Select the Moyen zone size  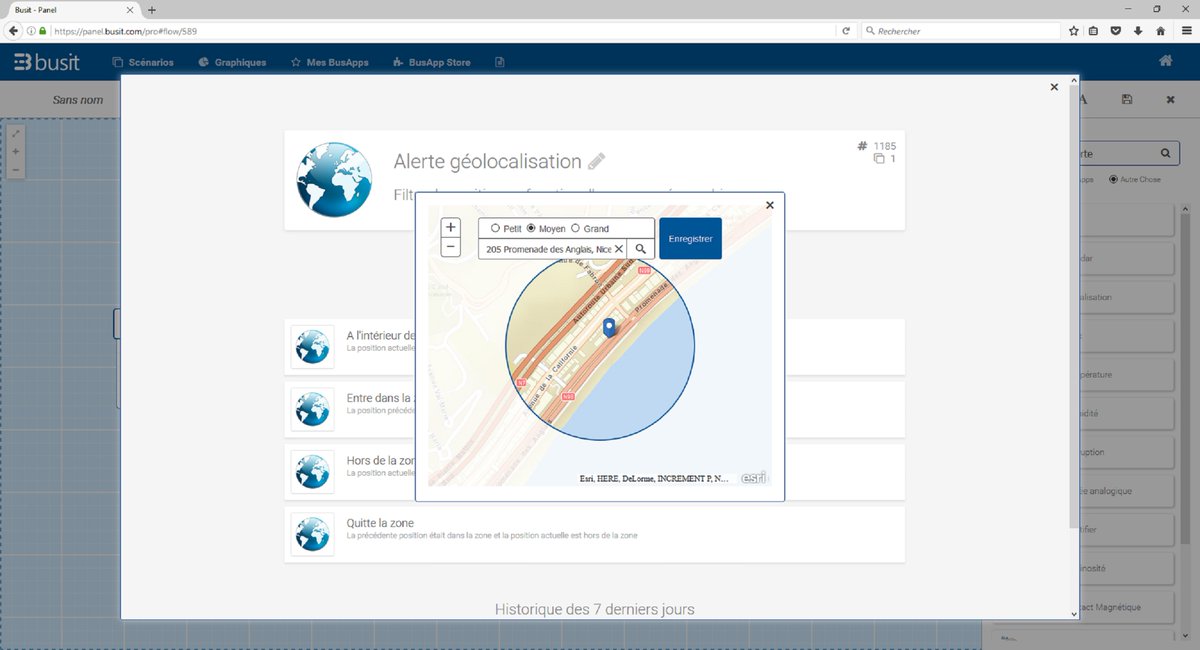click(x=531, y=229)
